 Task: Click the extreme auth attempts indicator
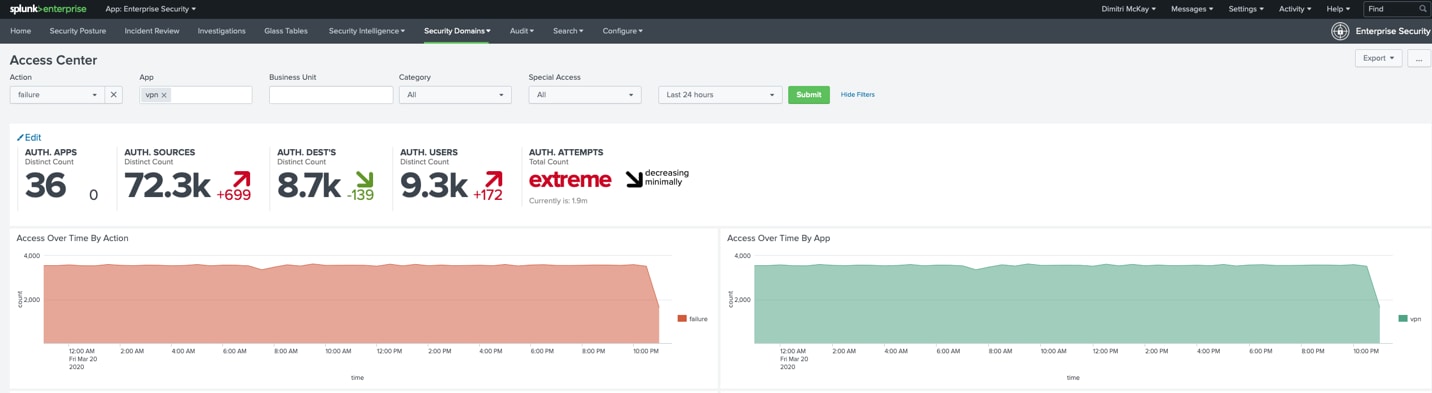570,180
